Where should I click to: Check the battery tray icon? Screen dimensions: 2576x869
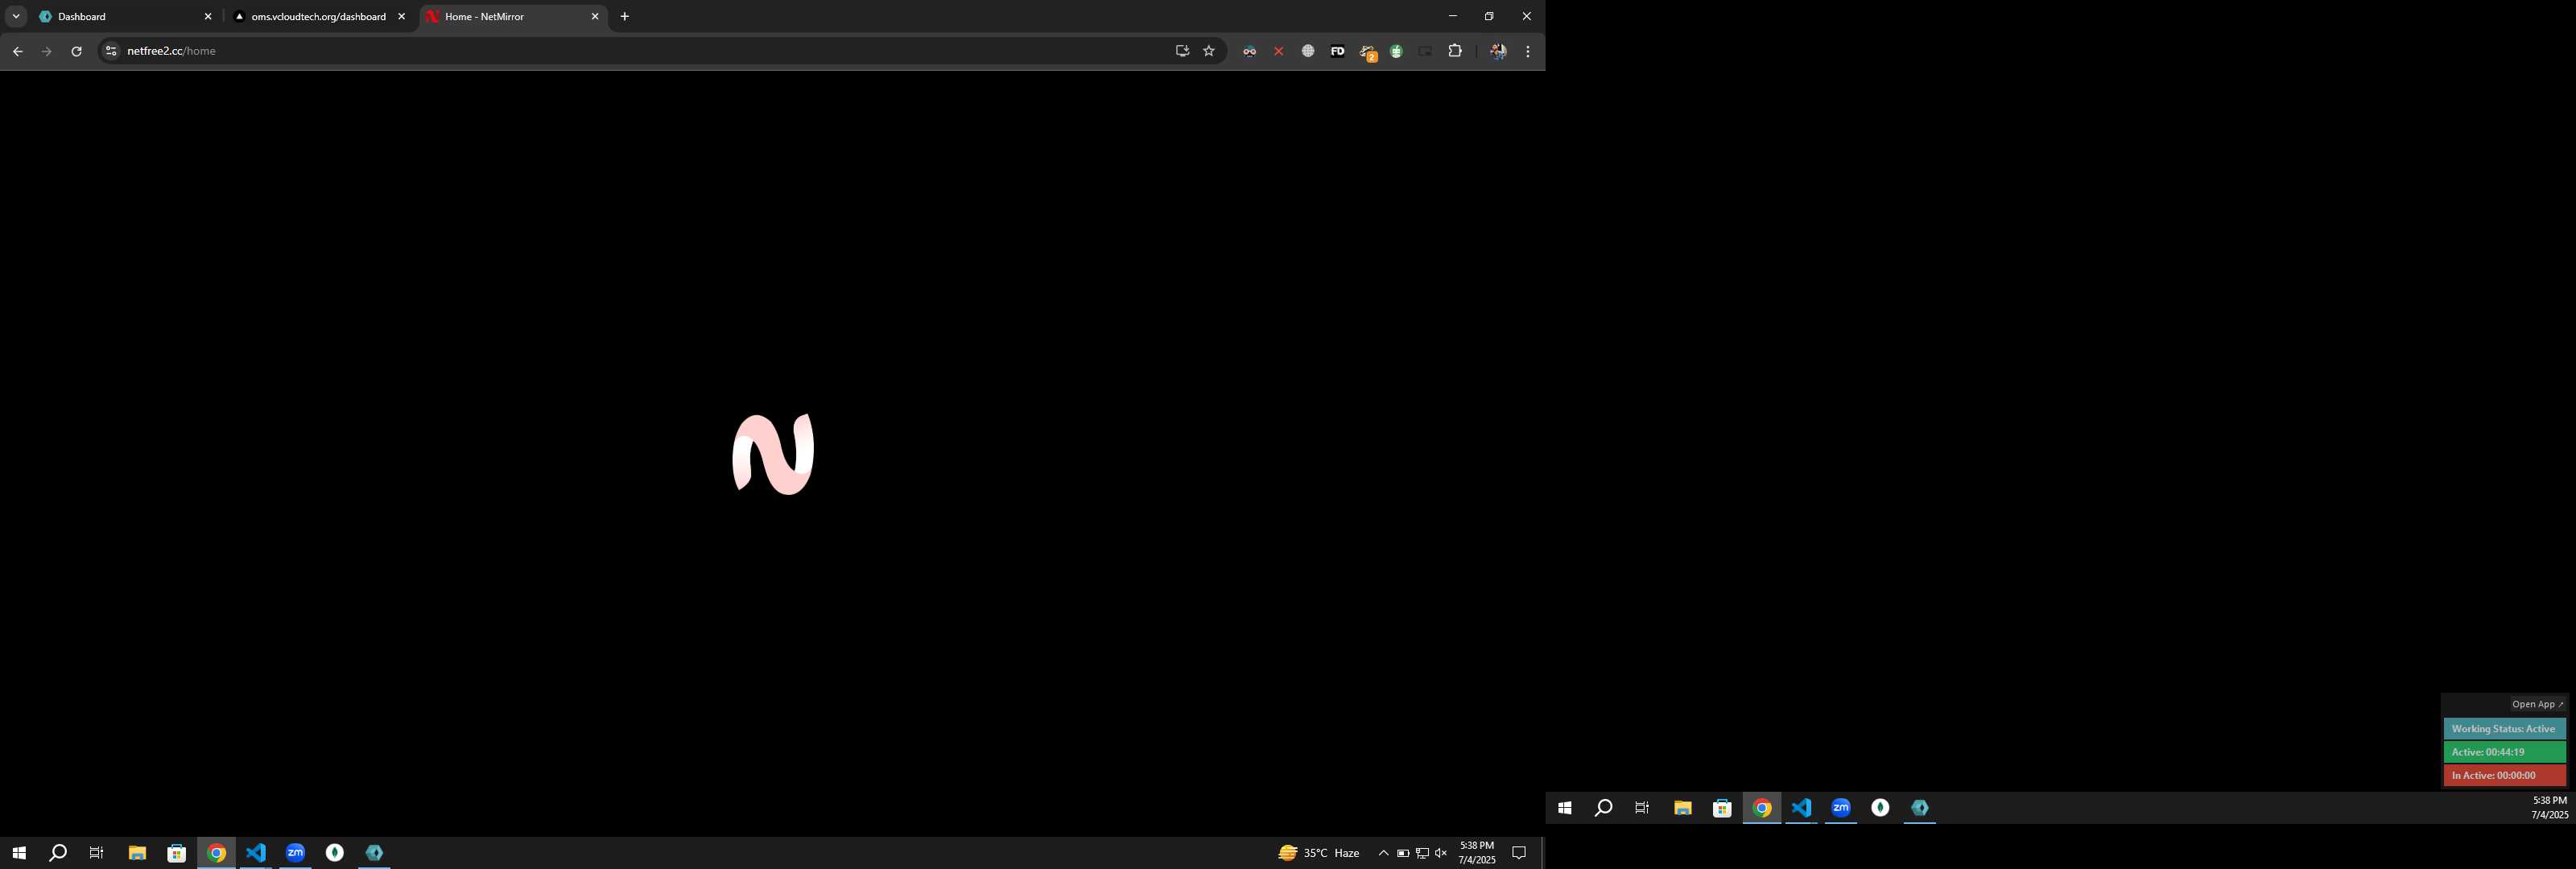pos(1403,853)
